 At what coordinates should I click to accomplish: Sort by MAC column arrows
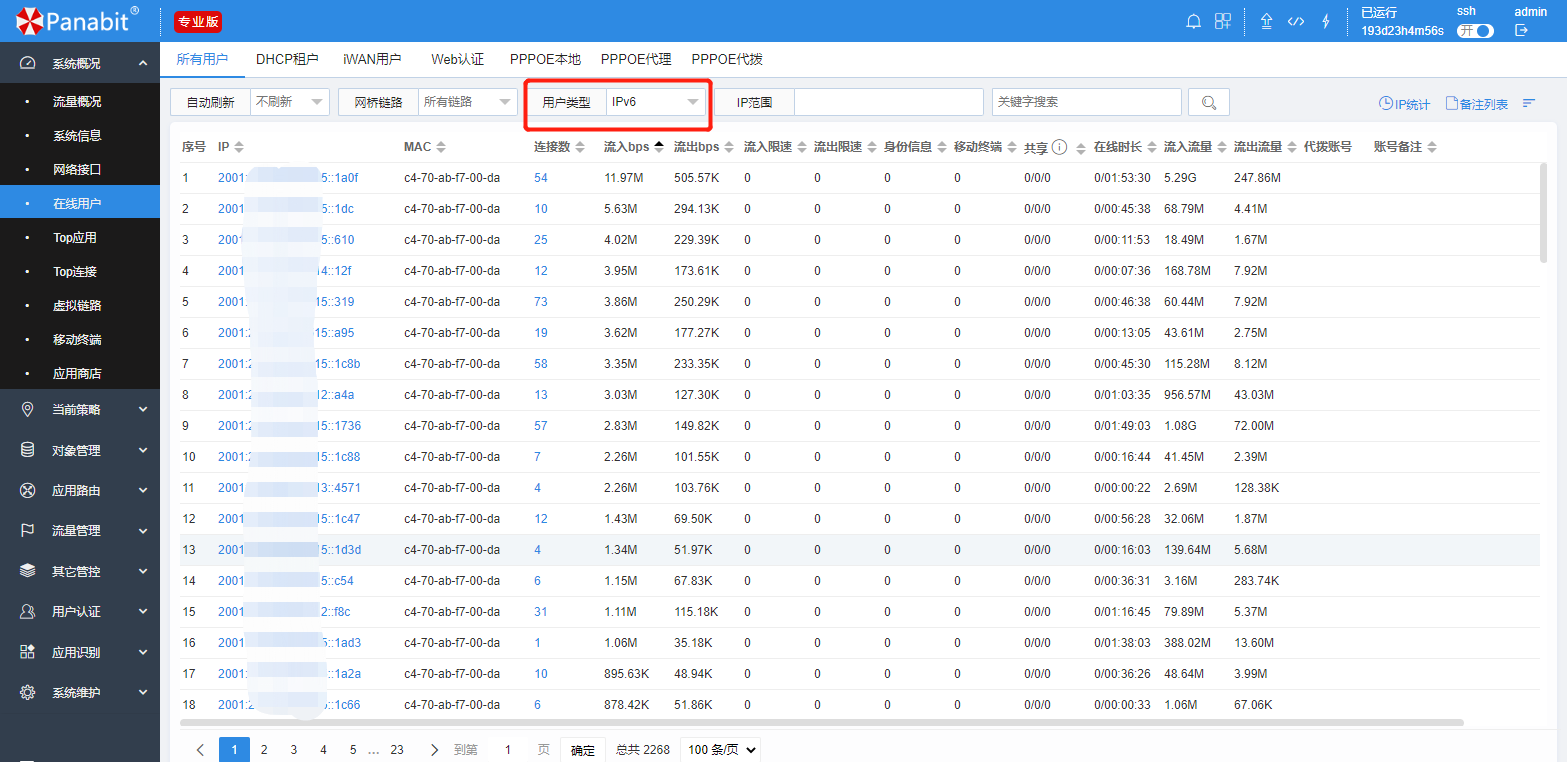pos(441,147)
